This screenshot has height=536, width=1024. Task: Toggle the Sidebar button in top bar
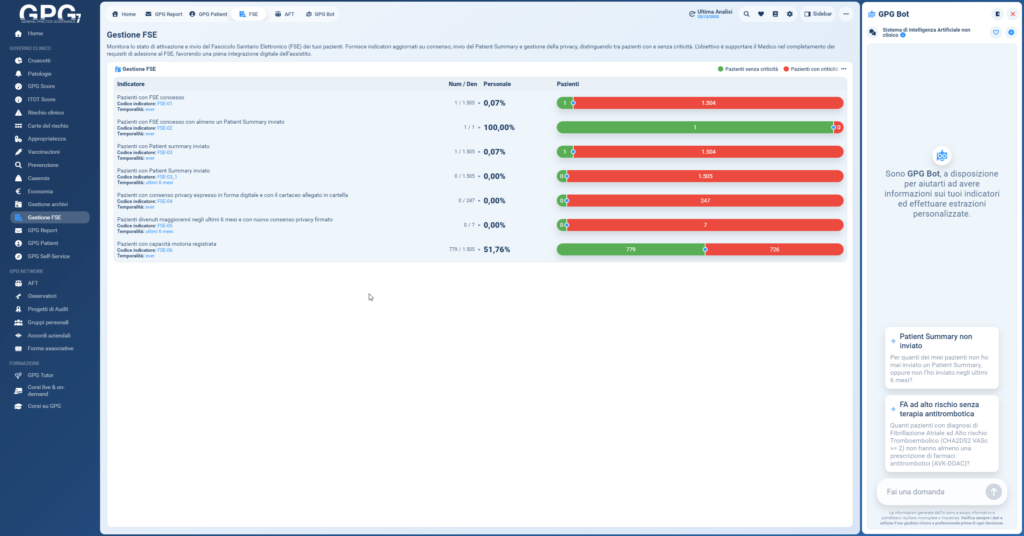(x=817, y=14)
